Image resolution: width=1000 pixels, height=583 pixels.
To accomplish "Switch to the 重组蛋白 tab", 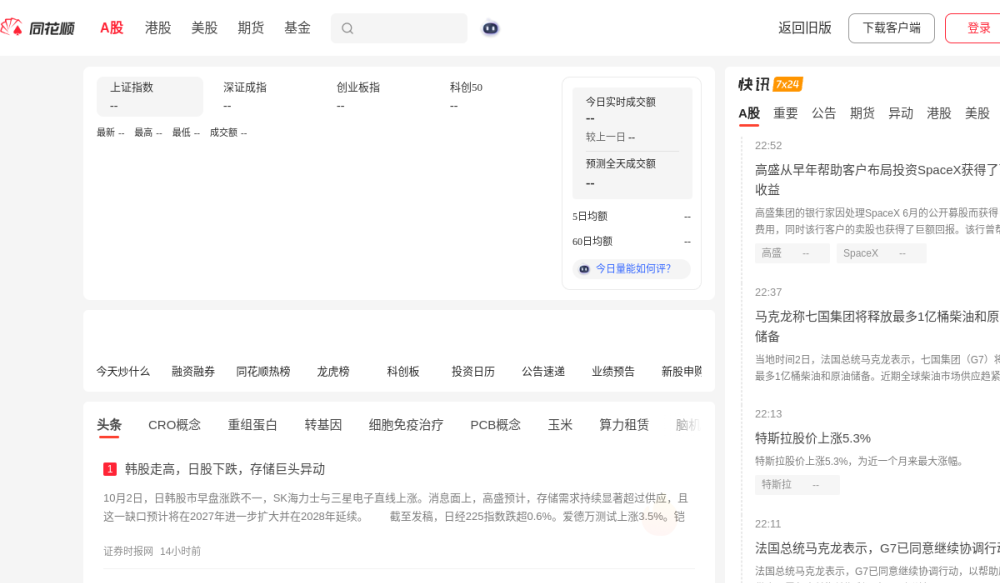I will pyautogui.click(x=253, y=425).
